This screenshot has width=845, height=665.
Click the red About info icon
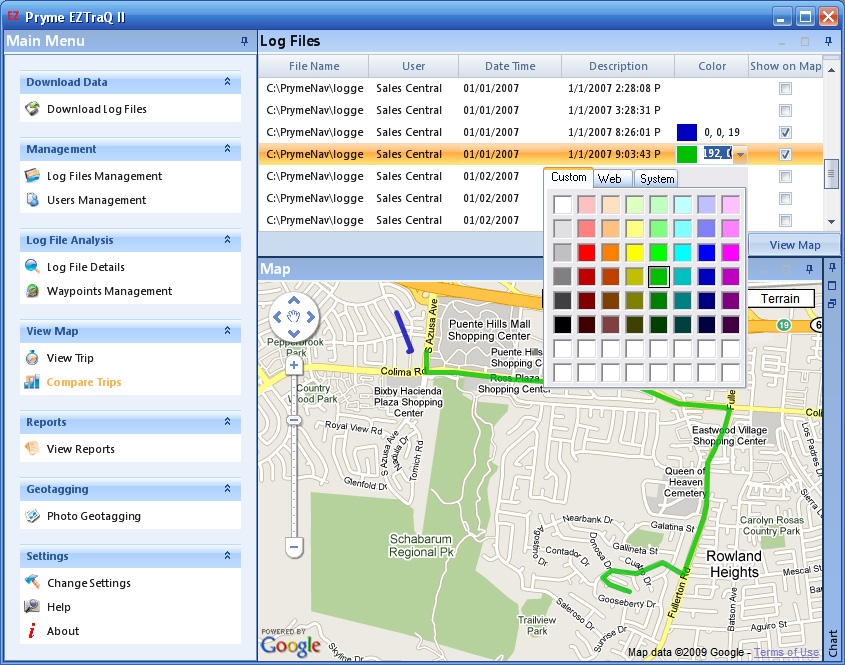coord(32,631)
